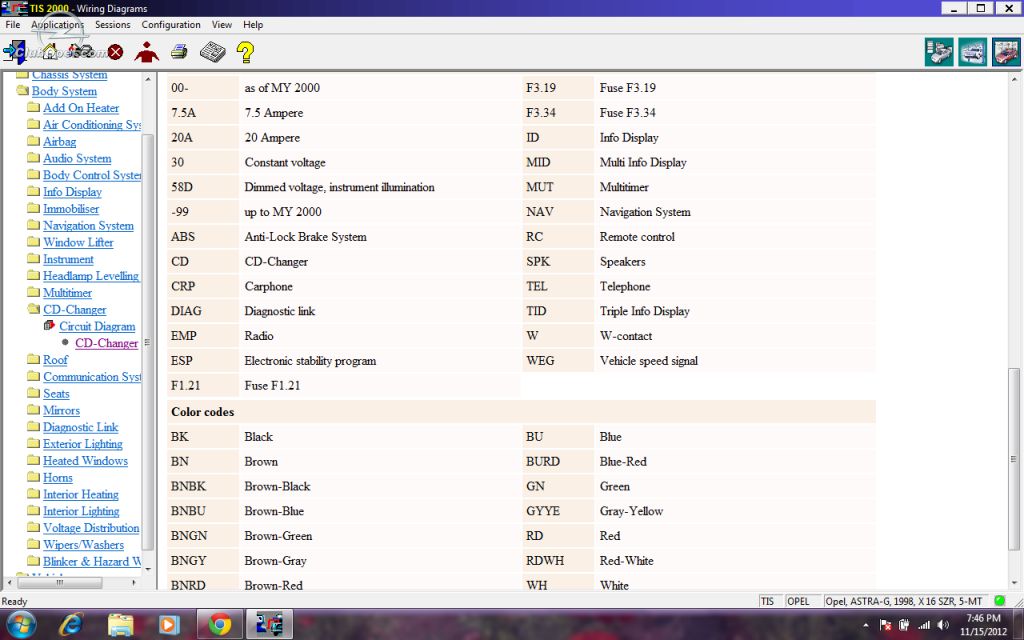Click the 'Electronic stability program' cell
The width and height of the screenshot is (1024, 640).
pyautogui.click(x=379, y=360)
